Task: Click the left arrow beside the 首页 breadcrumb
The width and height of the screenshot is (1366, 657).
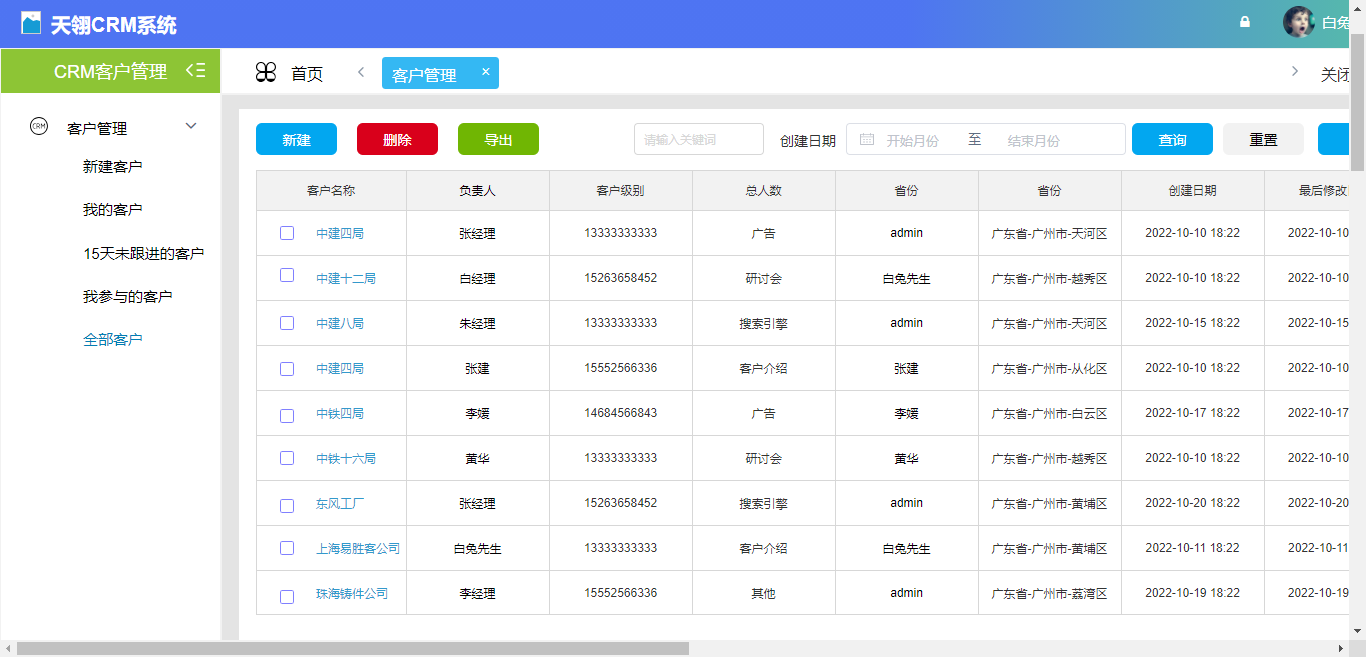Action: pyautogui.click(x=360, y=72)
